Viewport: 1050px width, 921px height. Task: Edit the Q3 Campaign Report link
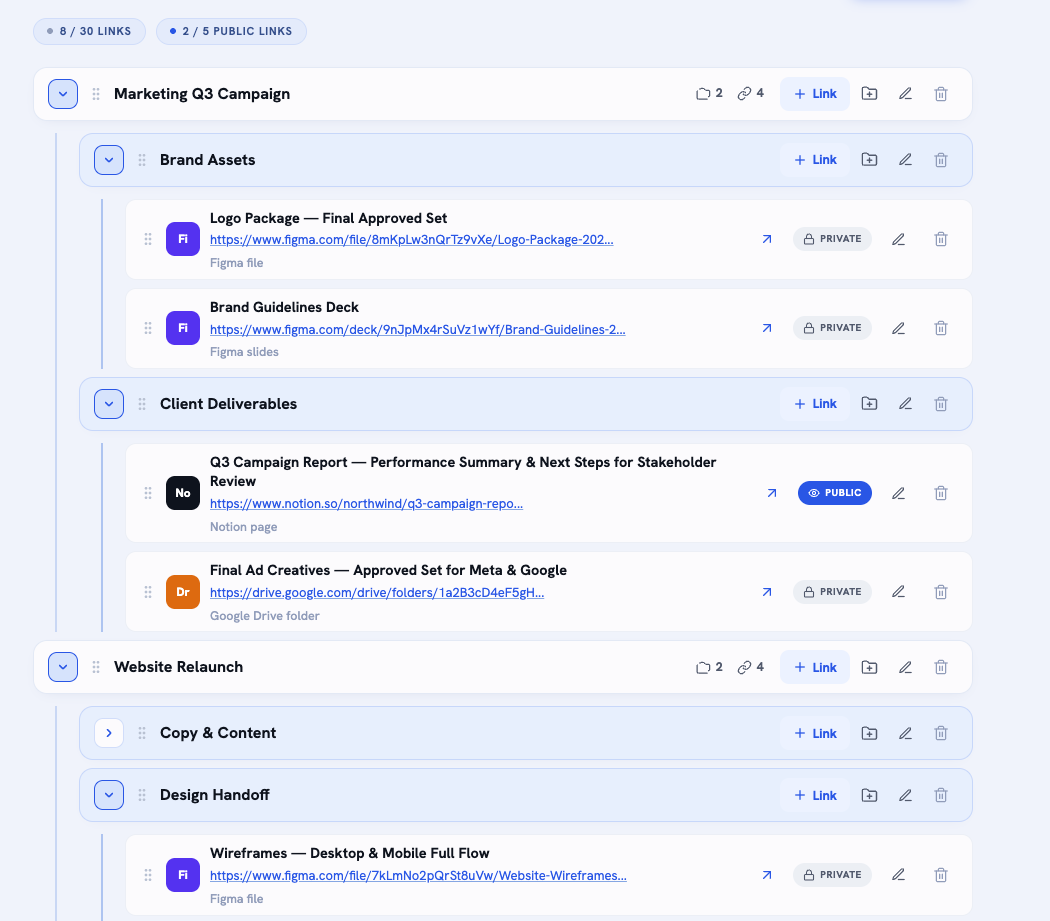pyautogui.click(x=899, y=493)
